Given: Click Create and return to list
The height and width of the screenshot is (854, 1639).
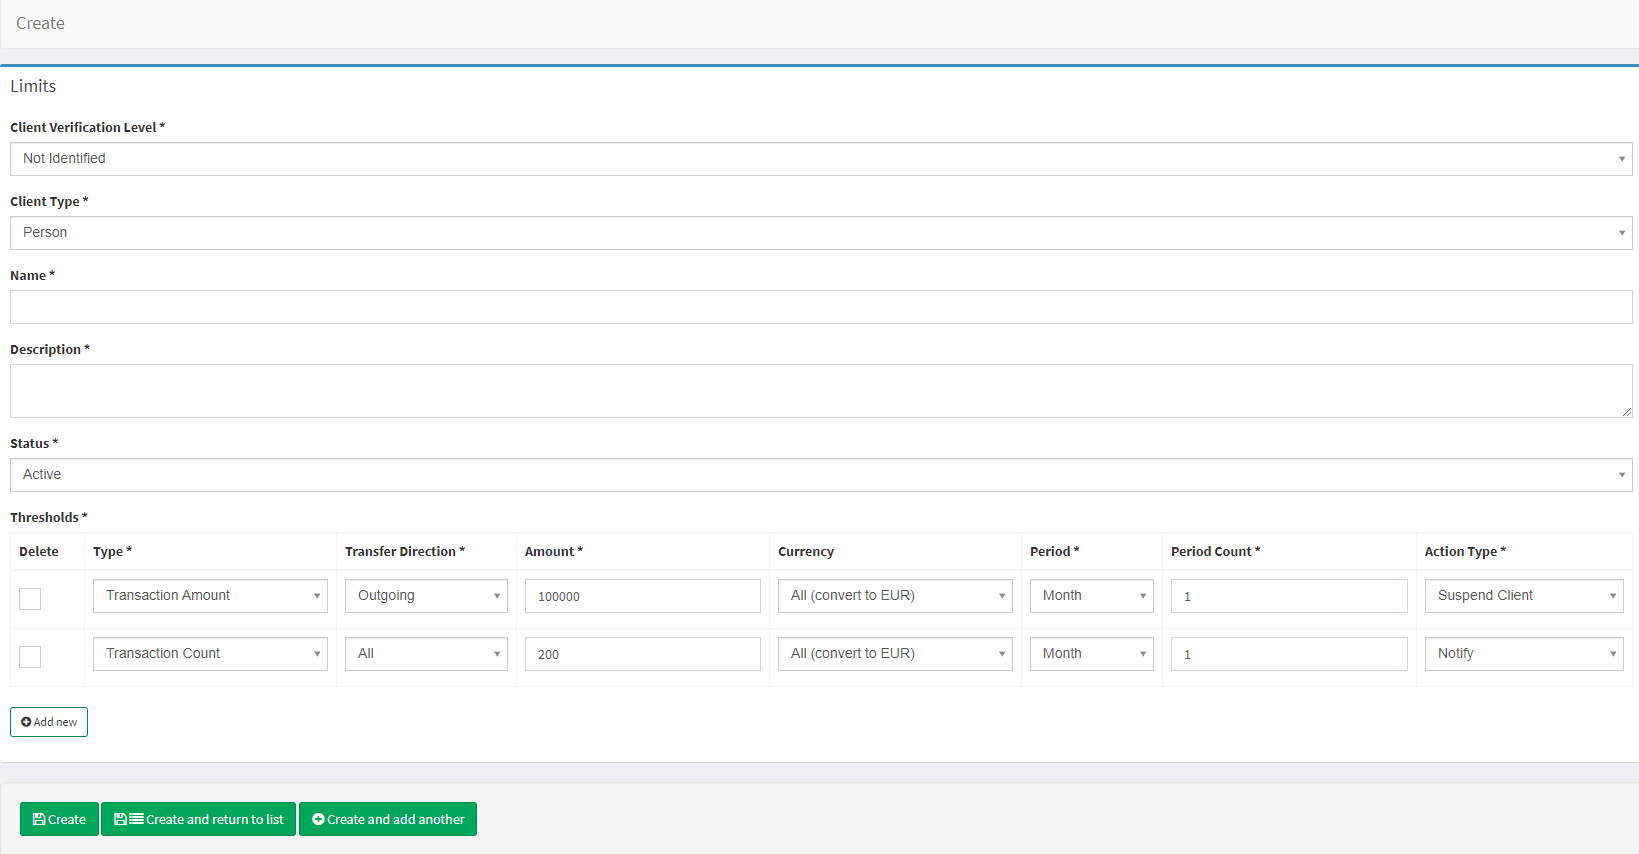Looking at the screenshot, I should tap(198, 819).
